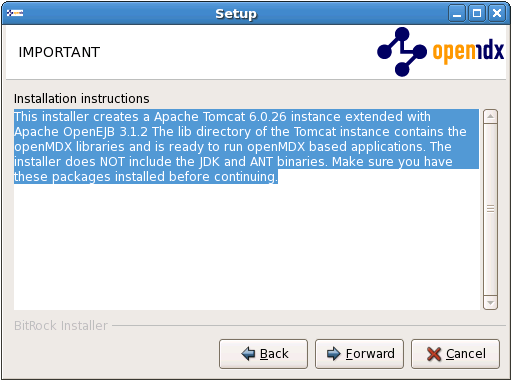Click the scrollbar thumb grip

[x=490, y=209]
